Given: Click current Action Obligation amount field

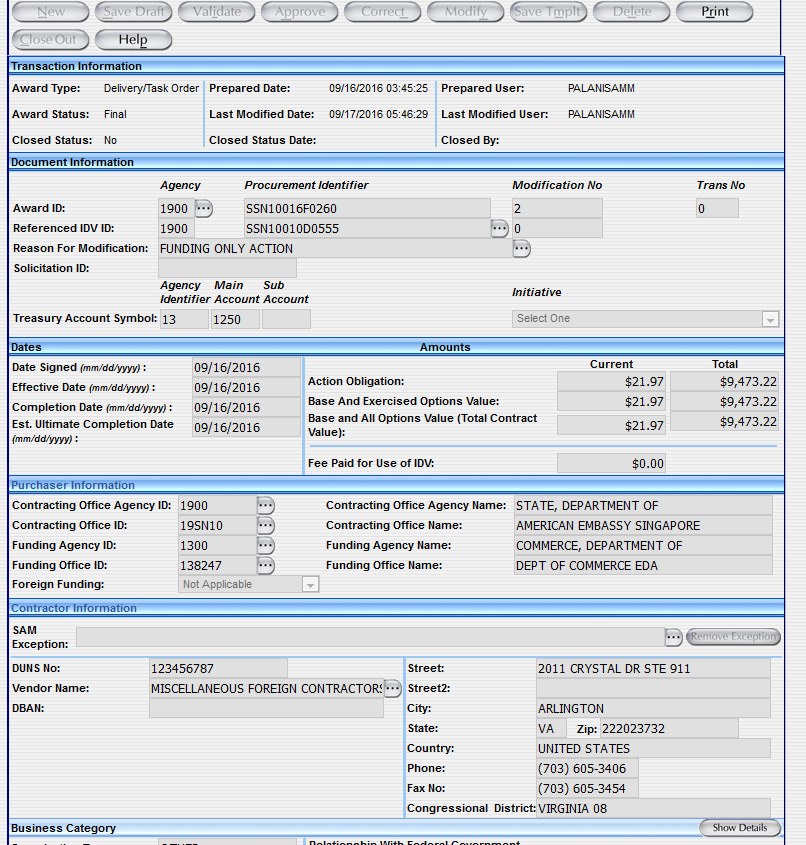Looking at the screenshot, I should [x=612, y=382].
